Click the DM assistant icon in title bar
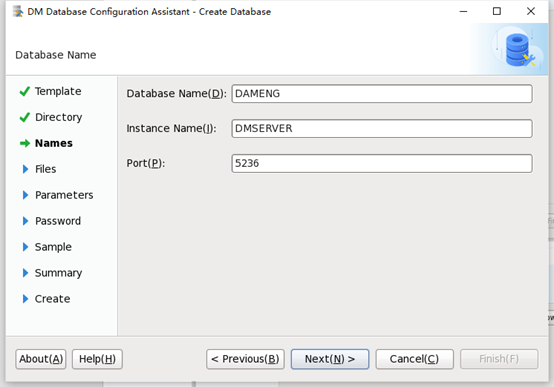Viewport: 554px width, 387px height. pos(18,12)
